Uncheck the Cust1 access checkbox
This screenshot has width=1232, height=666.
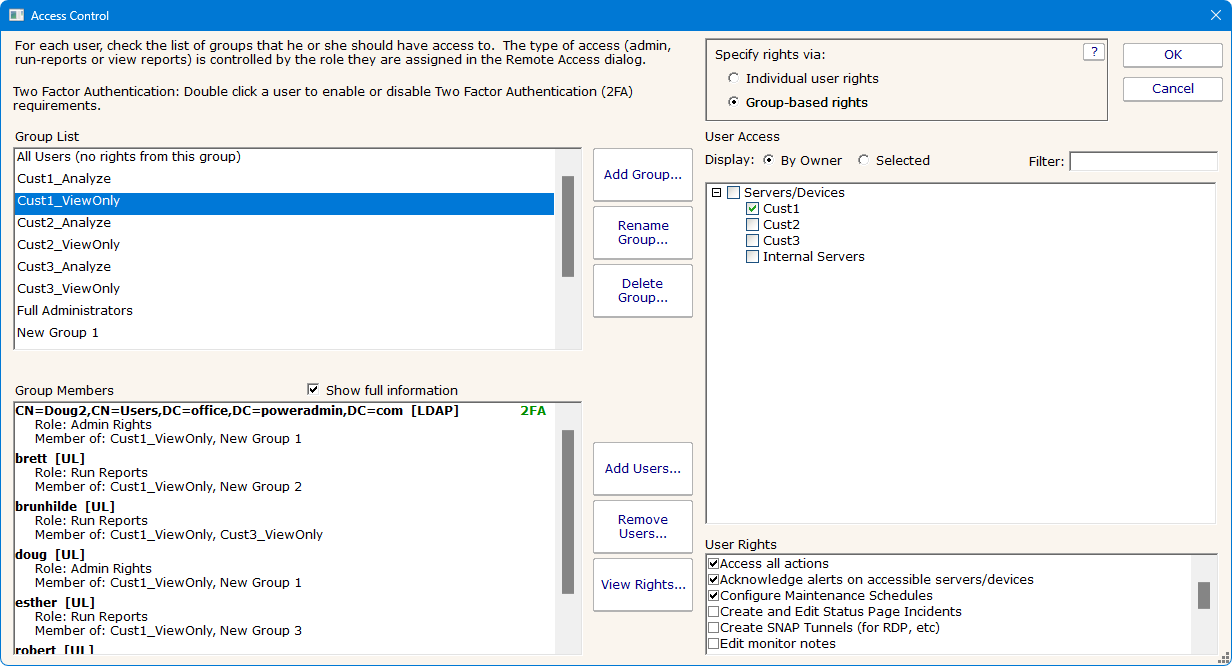(752, 208)
